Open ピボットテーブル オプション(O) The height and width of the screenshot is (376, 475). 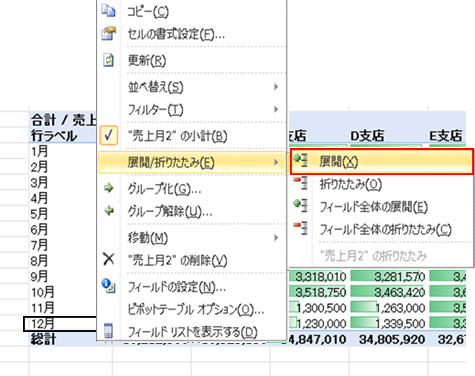point(196,310)
